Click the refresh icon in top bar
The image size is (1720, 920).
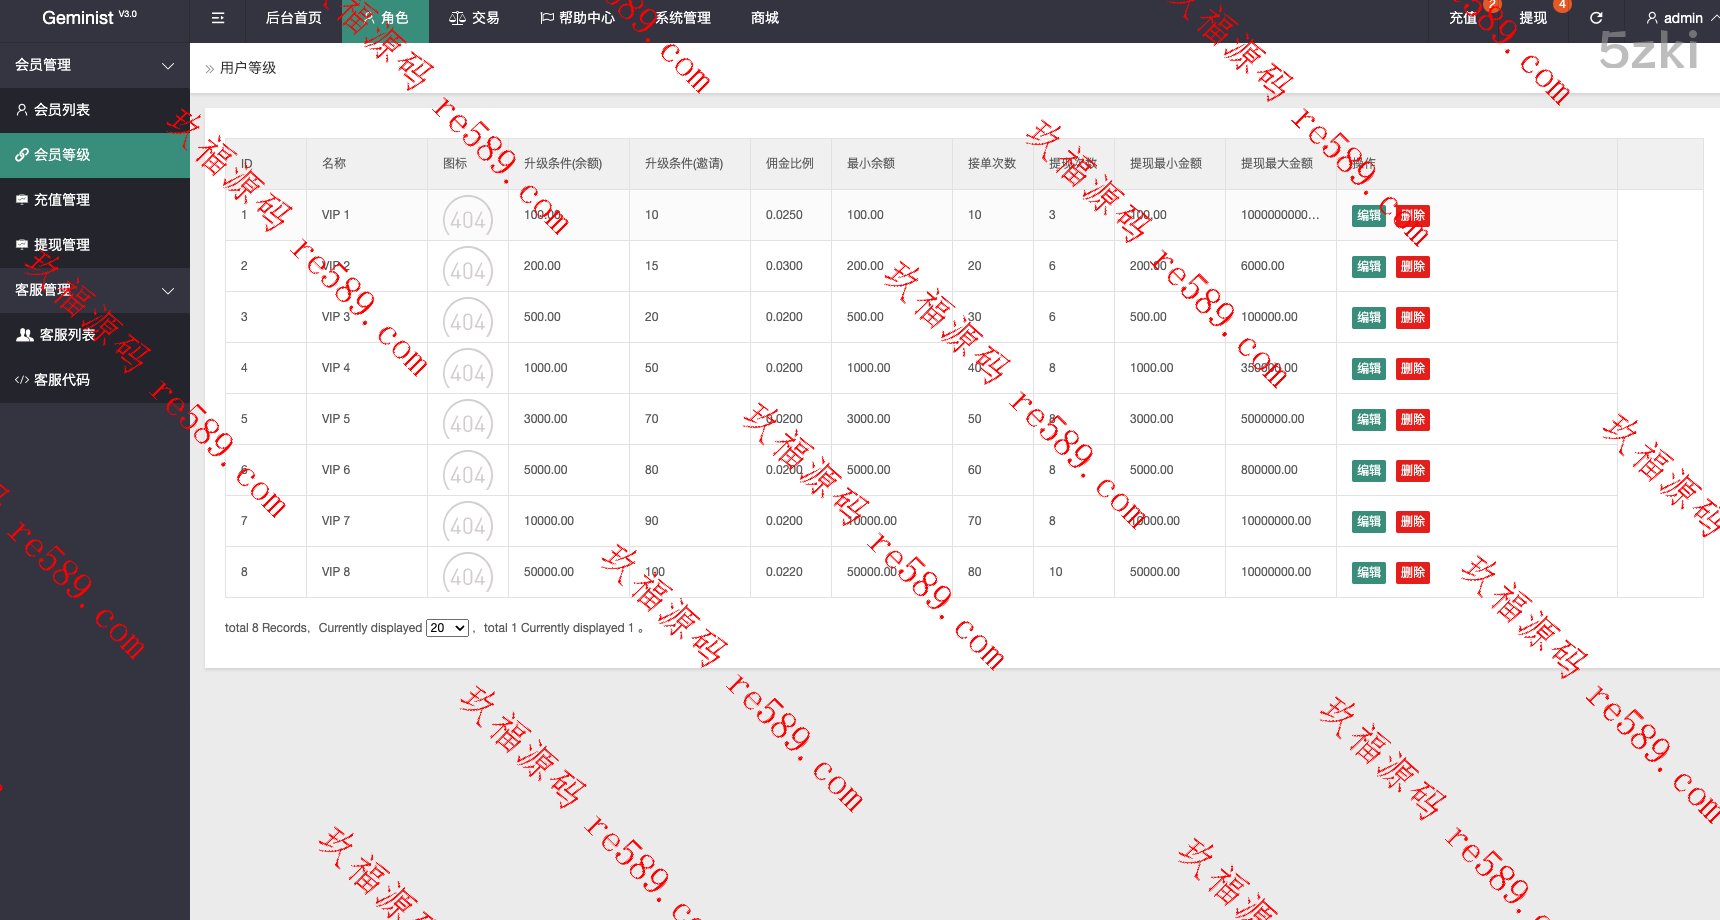(x=1596, y=18)
